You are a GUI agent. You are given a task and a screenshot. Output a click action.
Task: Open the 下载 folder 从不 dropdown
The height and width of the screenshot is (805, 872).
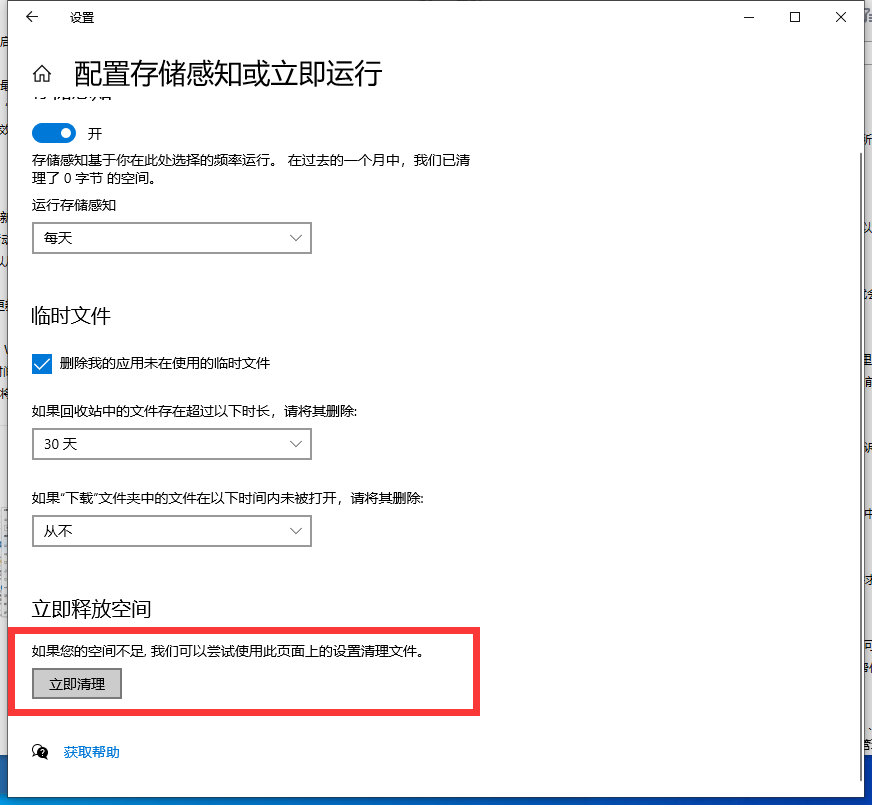(171, 531)
